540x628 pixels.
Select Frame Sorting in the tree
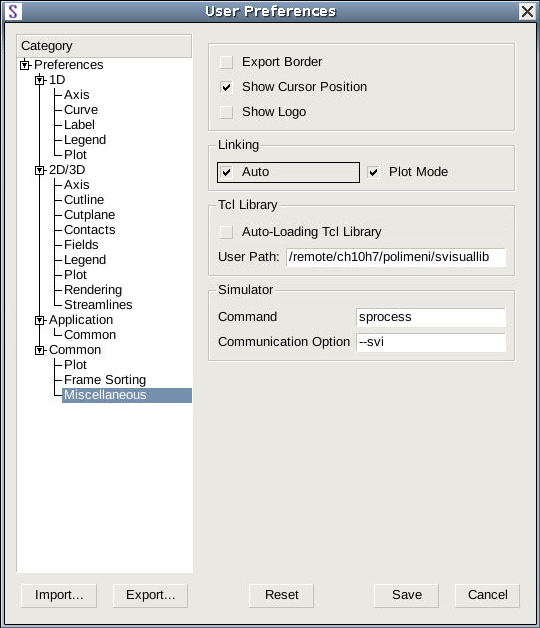(x=105, y=380)
